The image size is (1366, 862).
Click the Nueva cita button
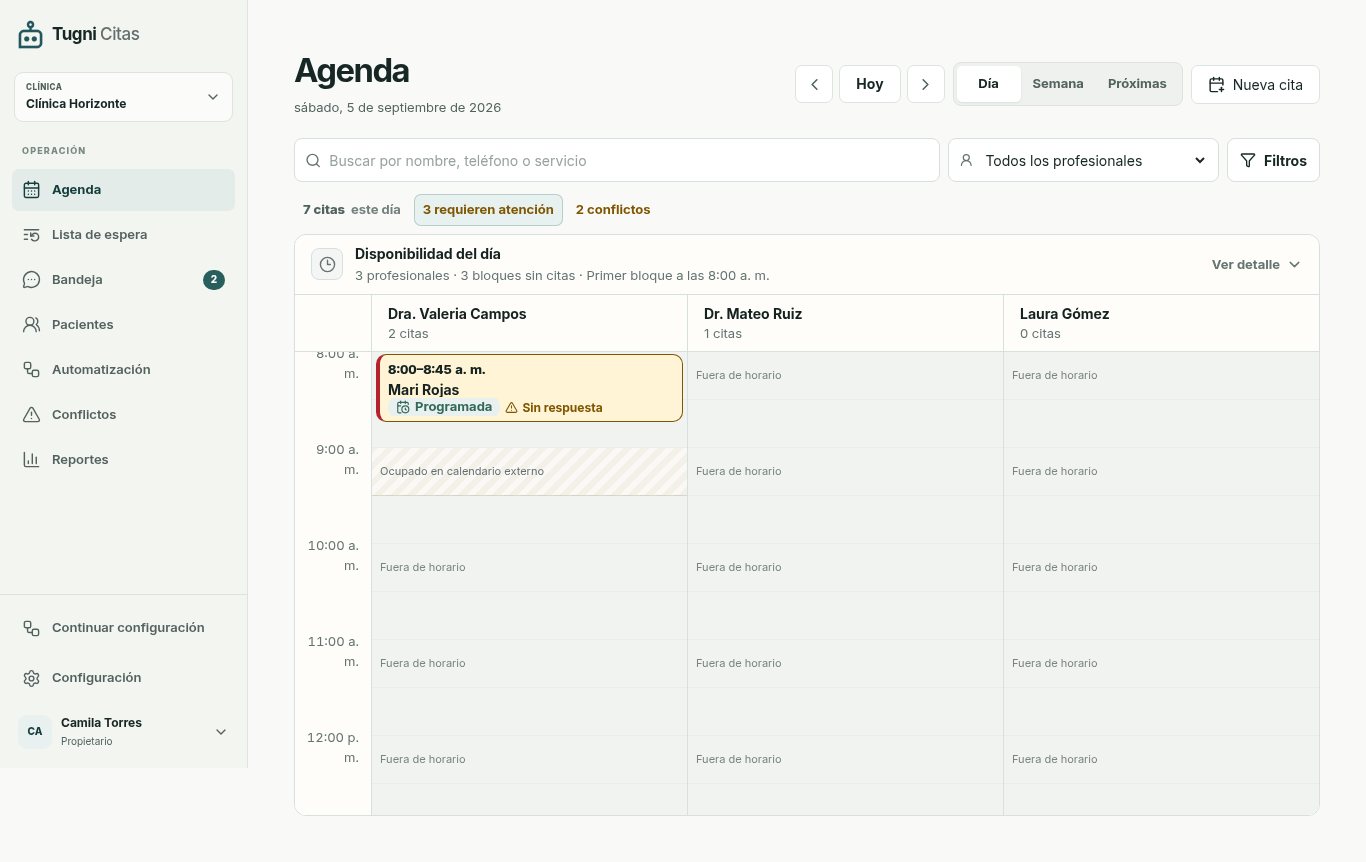pyautogui.click(x=1255, y=85)
